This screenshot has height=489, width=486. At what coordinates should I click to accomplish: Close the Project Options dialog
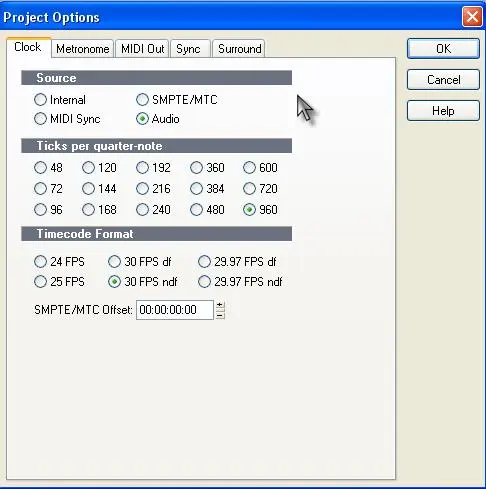[x=472, y=16]
